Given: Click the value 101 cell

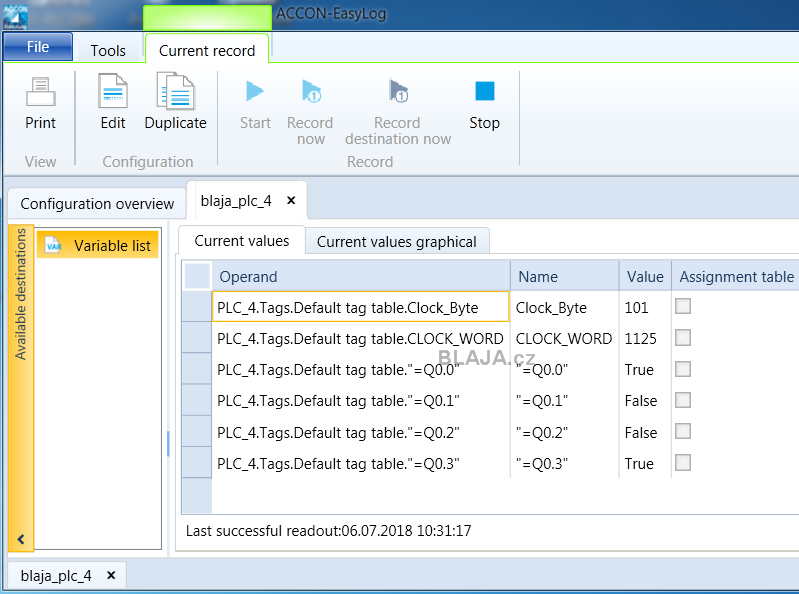Looking at the screenshot, I should 645,307.
